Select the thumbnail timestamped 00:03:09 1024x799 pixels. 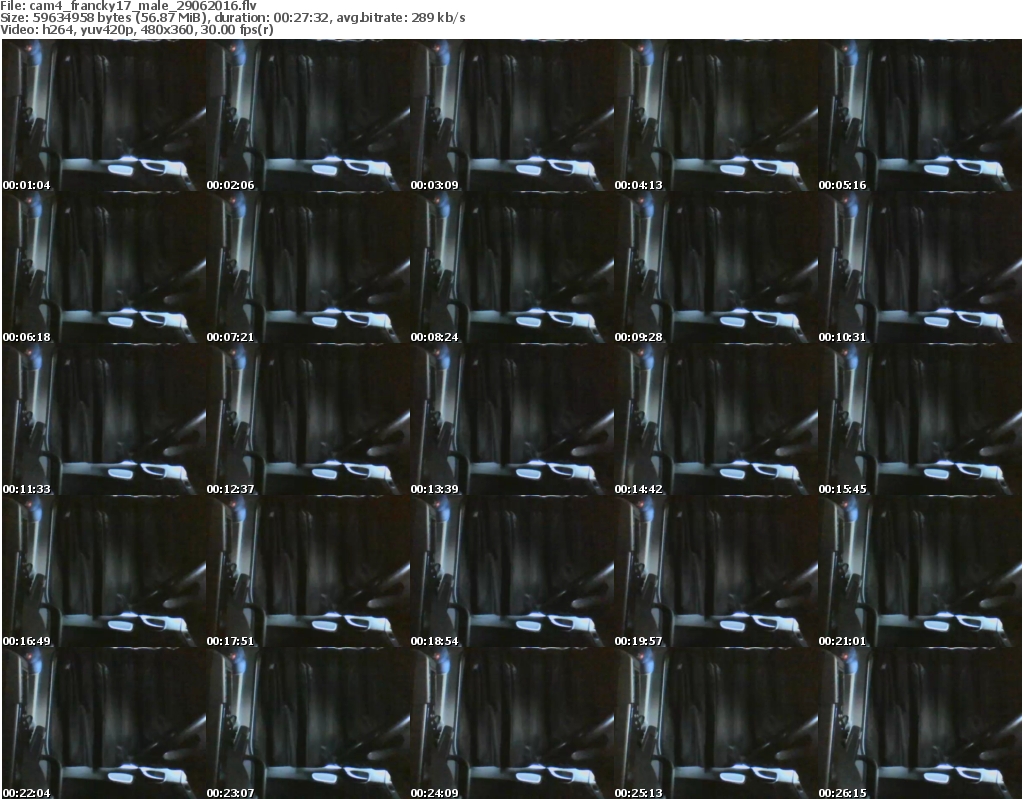(512, 116)
